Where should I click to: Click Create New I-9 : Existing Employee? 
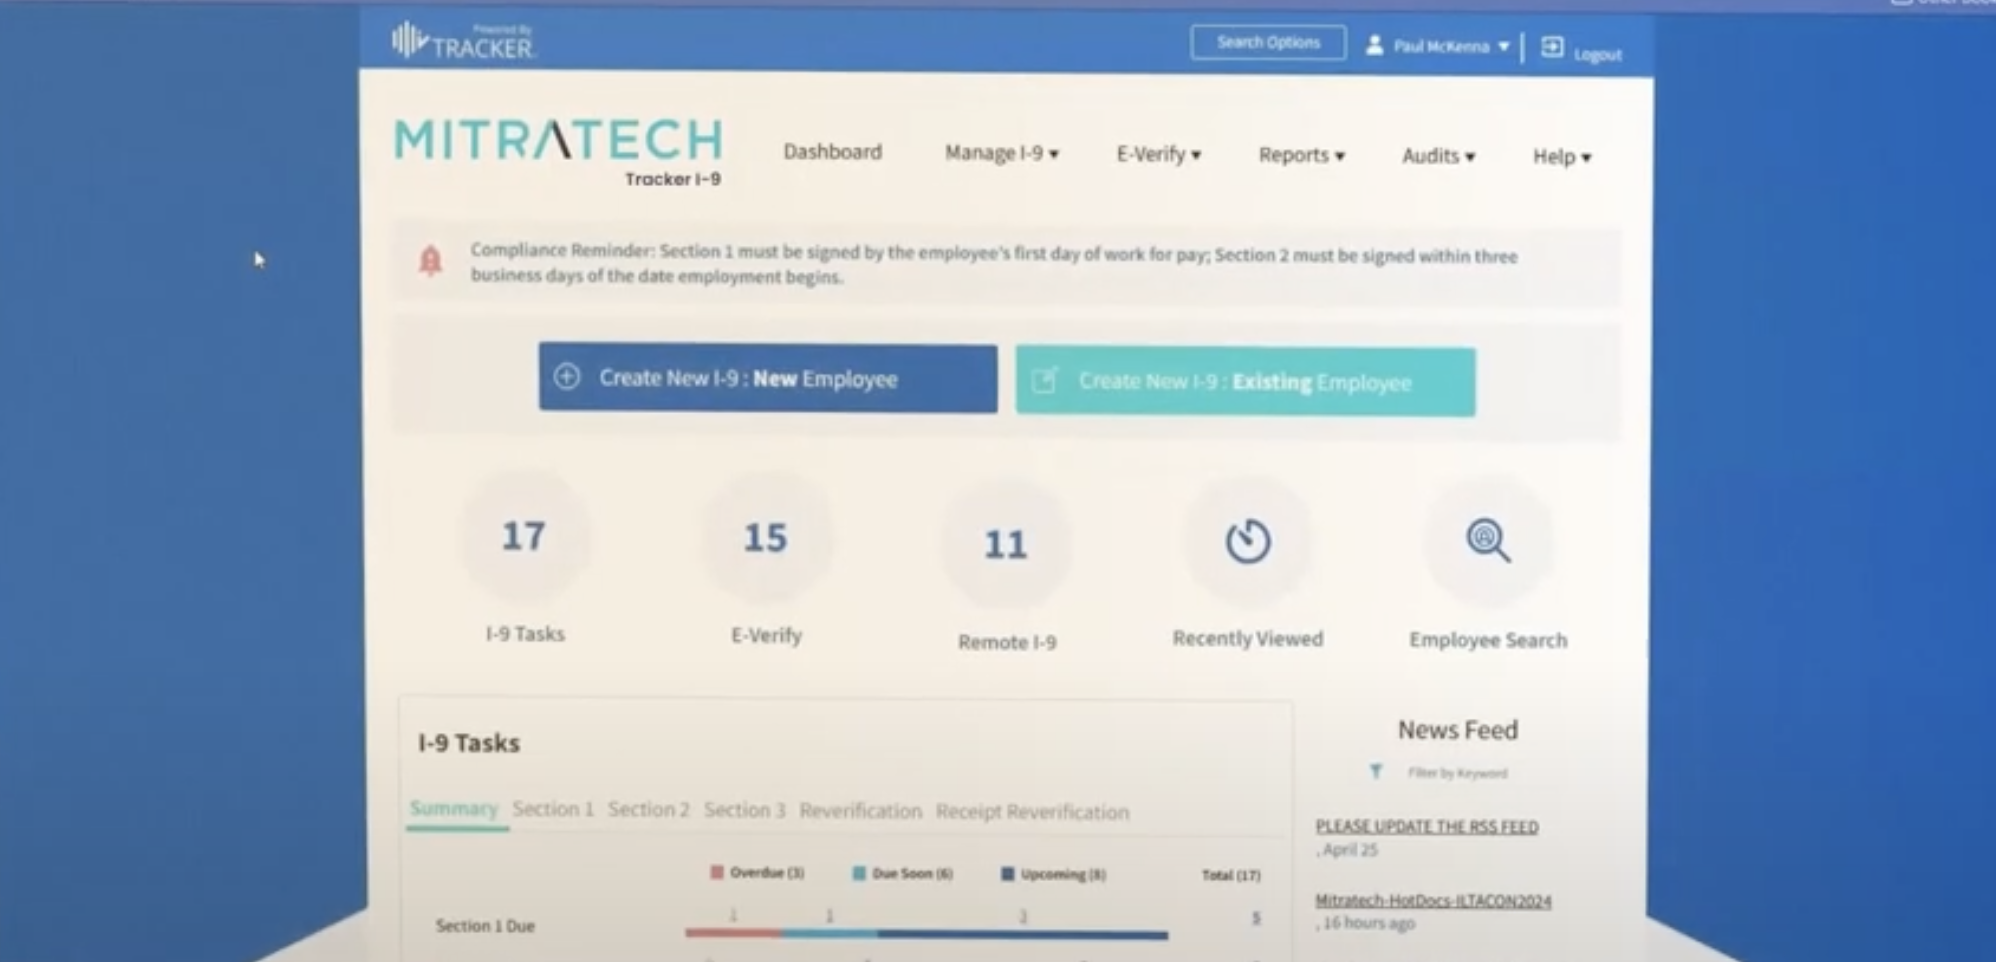(x=1245, y=381)
